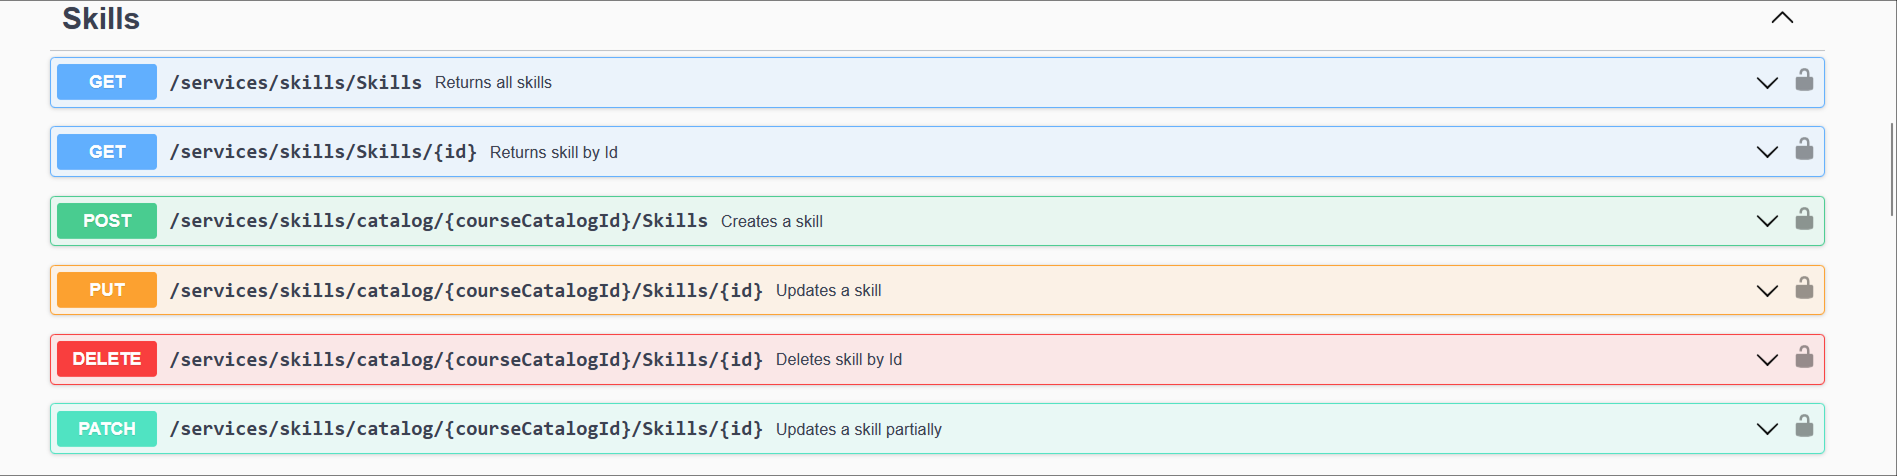This screenshot has width=1897, height=476.
Task: Click the Skills section heading
Action: click(x=101, y=19)
